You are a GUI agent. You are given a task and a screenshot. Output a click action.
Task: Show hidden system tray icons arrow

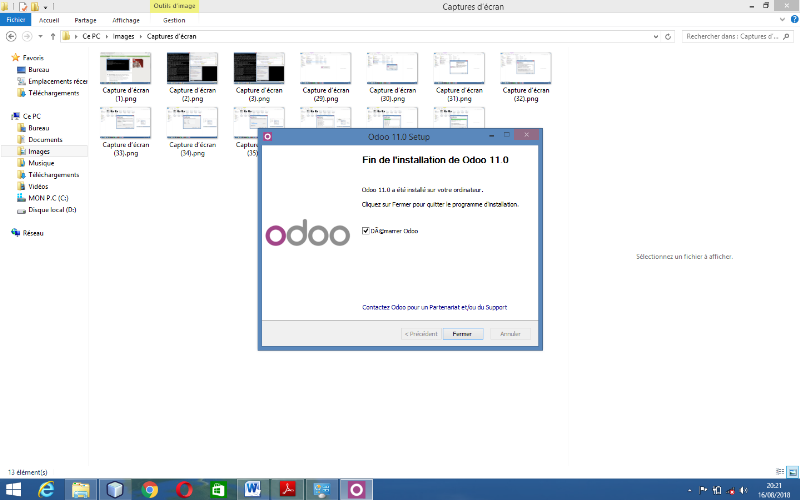pos(690,490)
